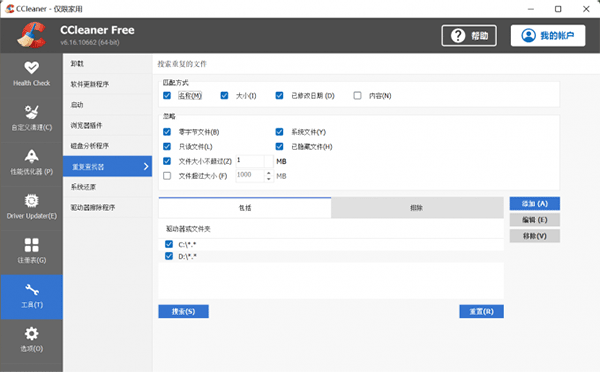Image resolution: width=600 pixels, height=372 pixels.
Task: Open 磁盘分析程序 disk analyzer
Action: point(108,146)
